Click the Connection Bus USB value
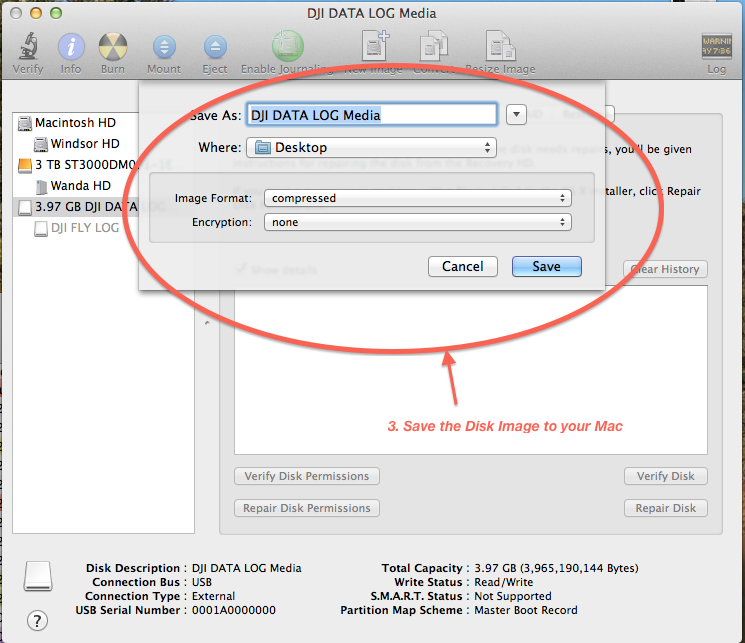Viewport: 745px width, 643px height. point(201,582)
